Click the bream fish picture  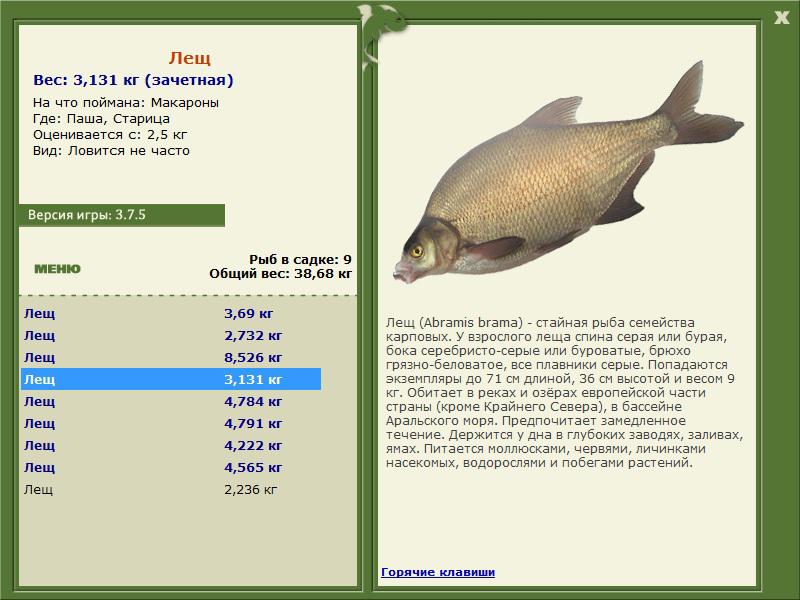pyautogui.click(x=568, y=172)
